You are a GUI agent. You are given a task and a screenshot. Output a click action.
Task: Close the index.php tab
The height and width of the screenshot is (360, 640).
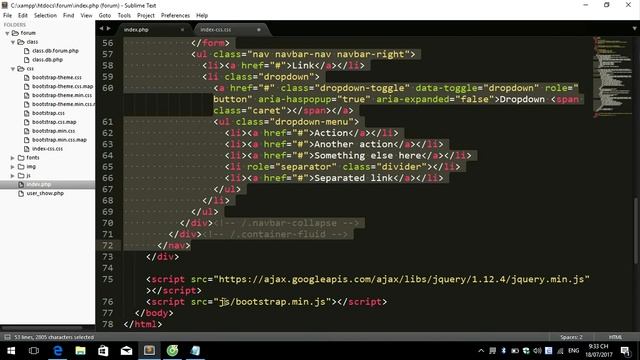(182, 30)
